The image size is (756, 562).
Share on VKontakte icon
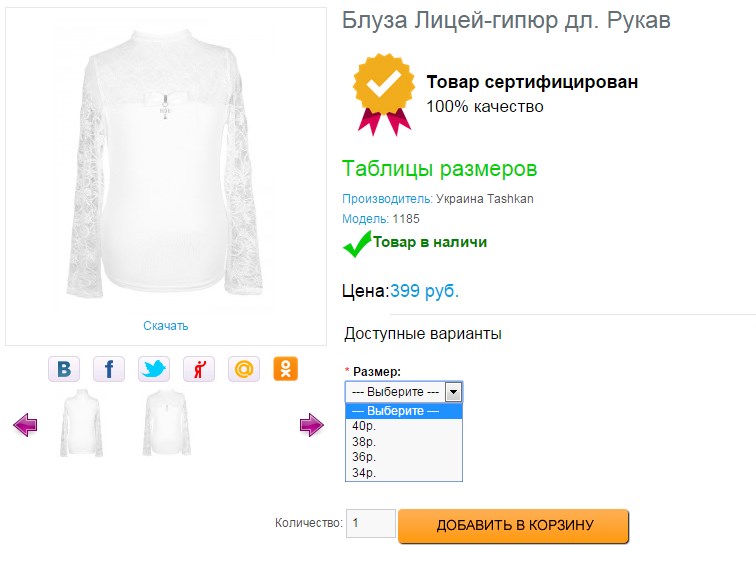tap(64, 369)
